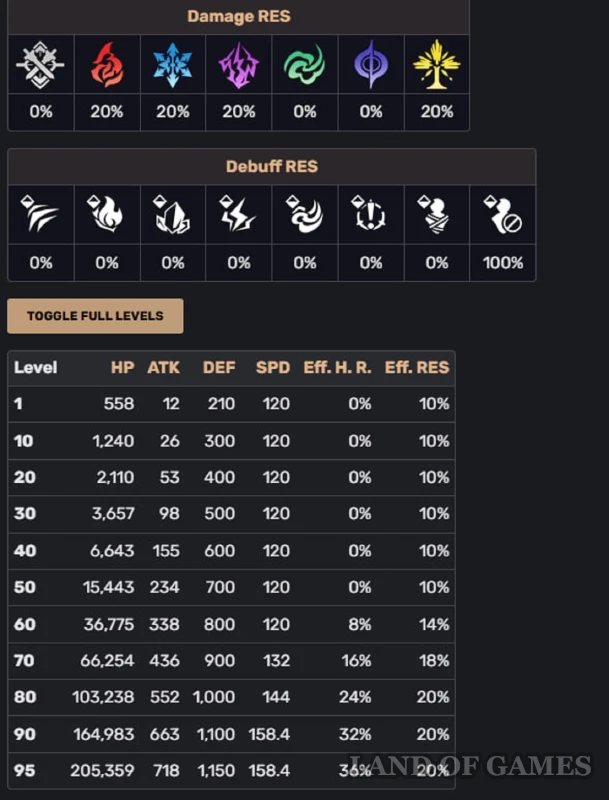609x800 pixels.
Task: Click the Frozen debuff RES crystal icon
Action: [x=172, y=214]
